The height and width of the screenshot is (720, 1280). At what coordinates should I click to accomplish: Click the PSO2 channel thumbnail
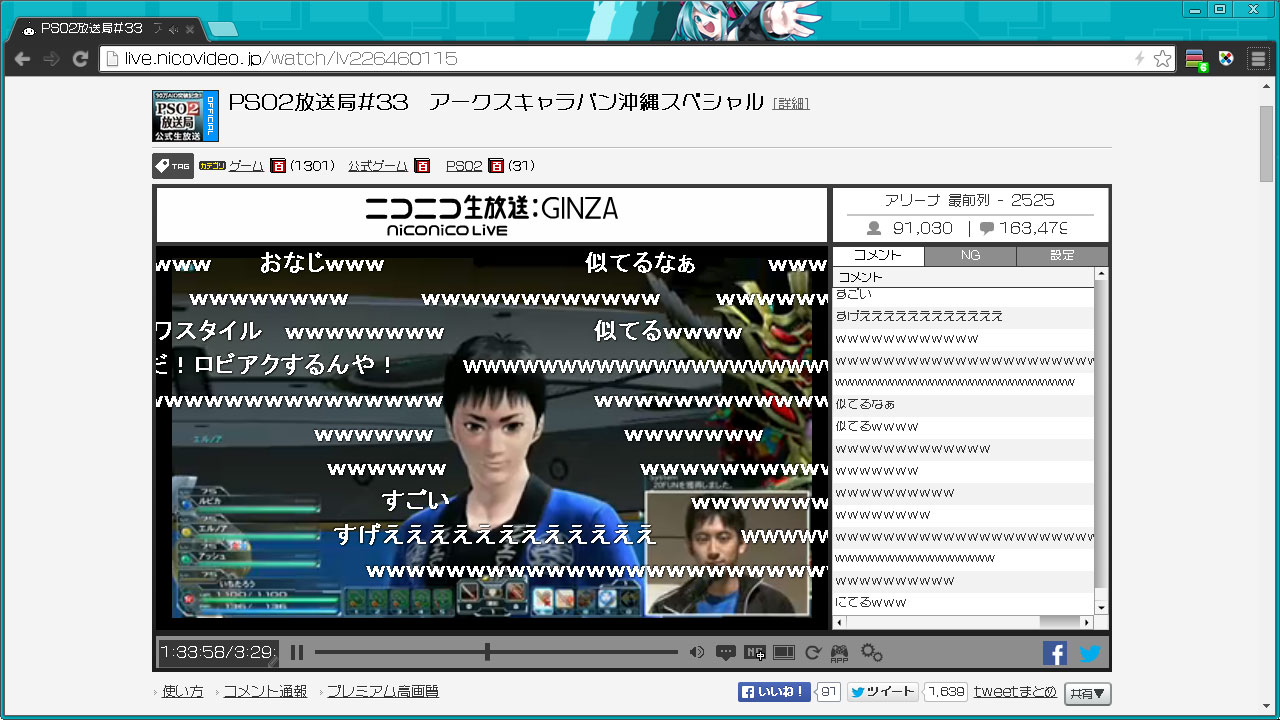185,116
